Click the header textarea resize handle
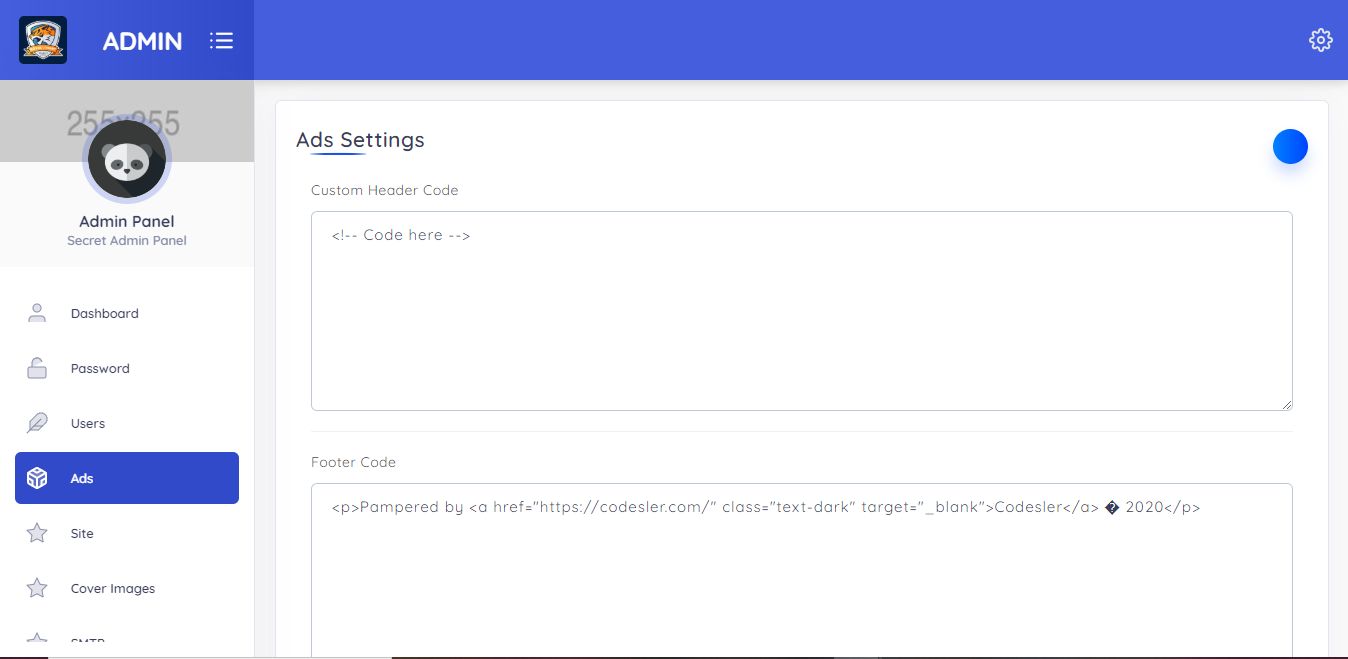This screenshot has width=1348, height=659. tap(1286, 404)
